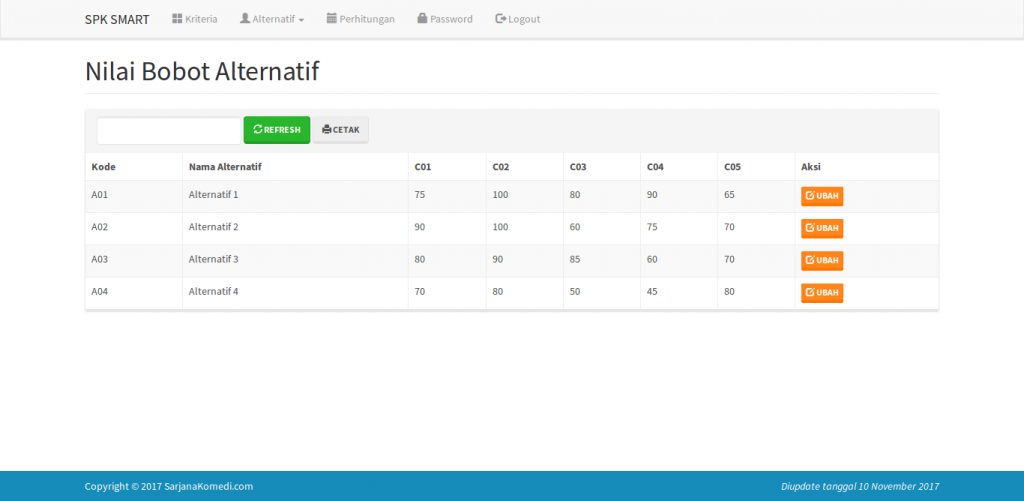The height and width of the screenshot is (501, 1024).
Task: Click C01 value 75 in A01 row
Action: (x=420, y=194)
